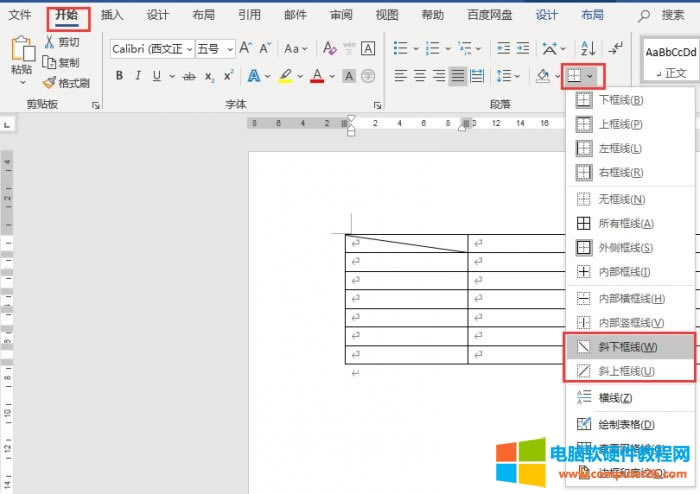Viewport: 700px width, 494px height.
Task: Select the Copy (复制) icon
Action: point(49,63)
